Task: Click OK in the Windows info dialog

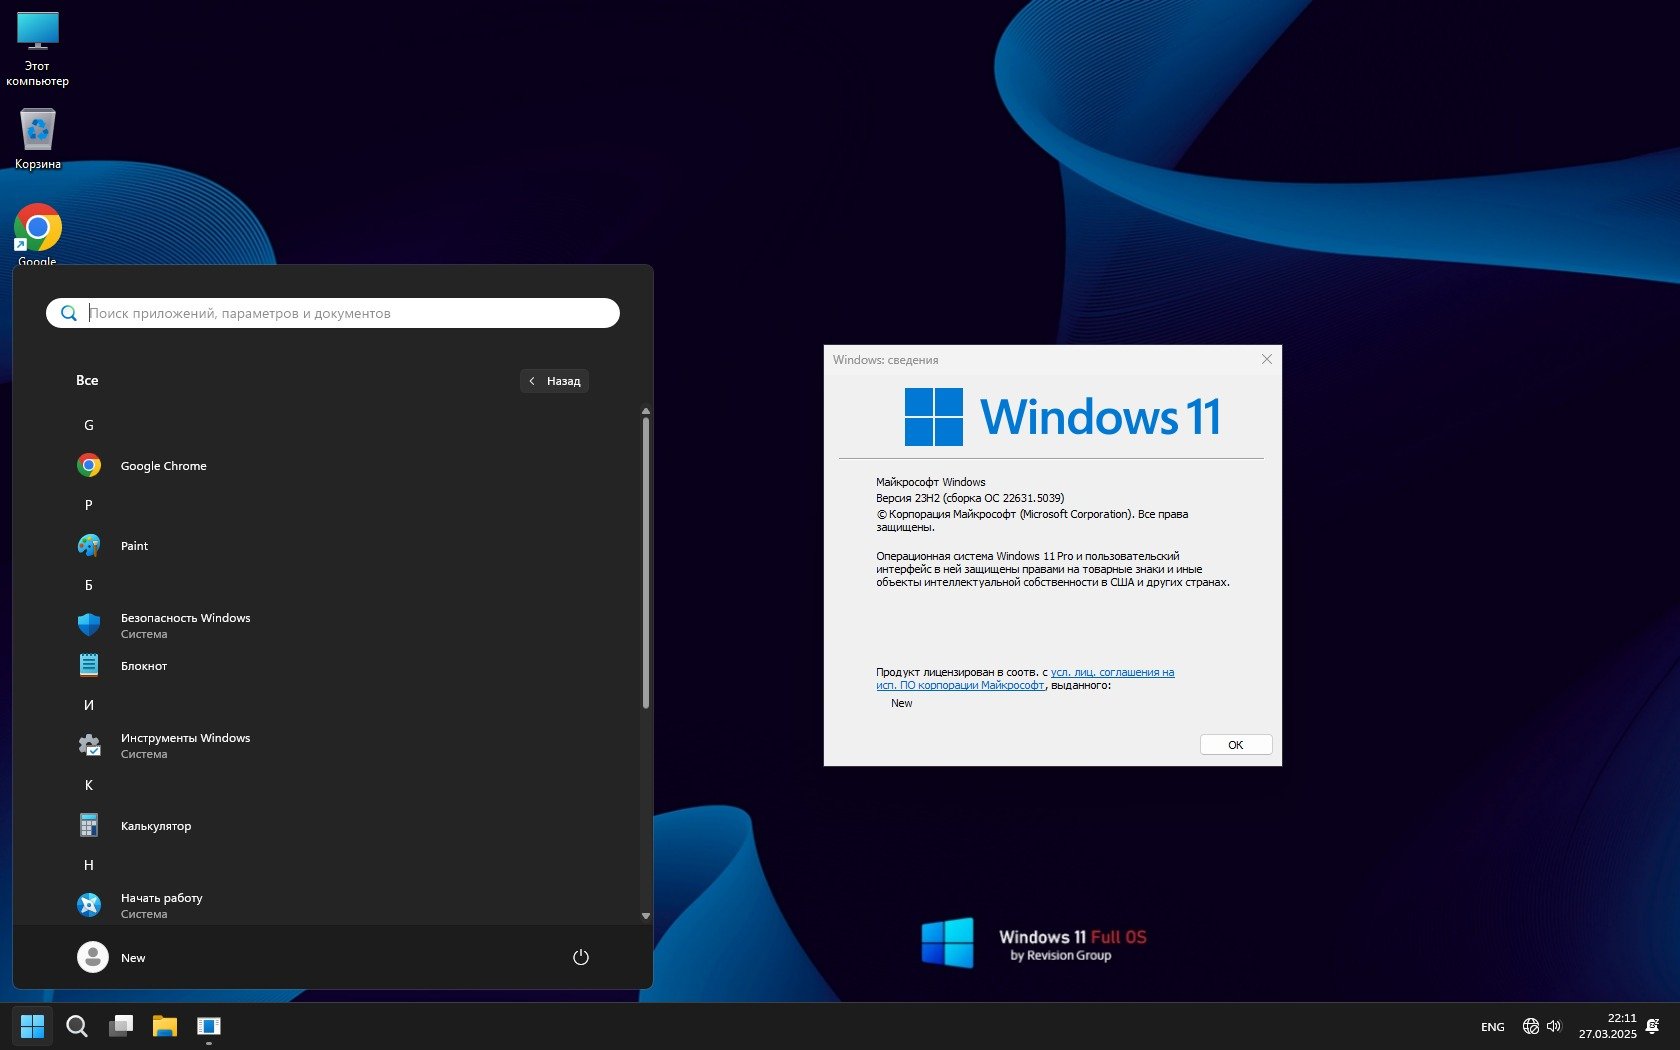Action: point(1235,745)
